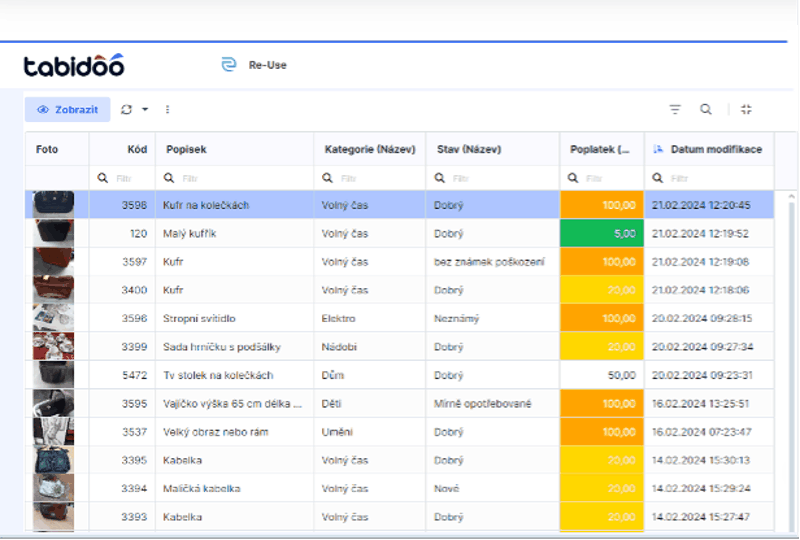
Task: Click the Kód filter input field
Action: [x=126, y=178]
